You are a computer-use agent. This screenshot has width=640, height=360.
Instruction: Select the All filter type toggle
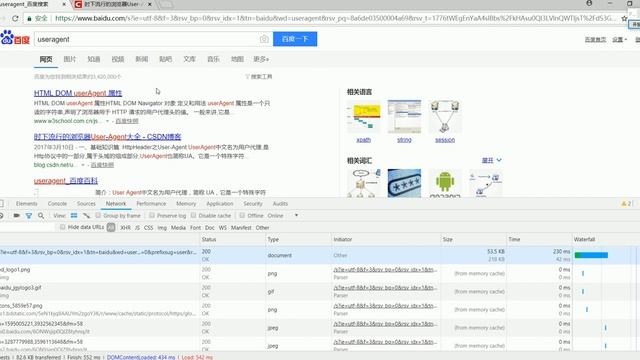(111, 227)
